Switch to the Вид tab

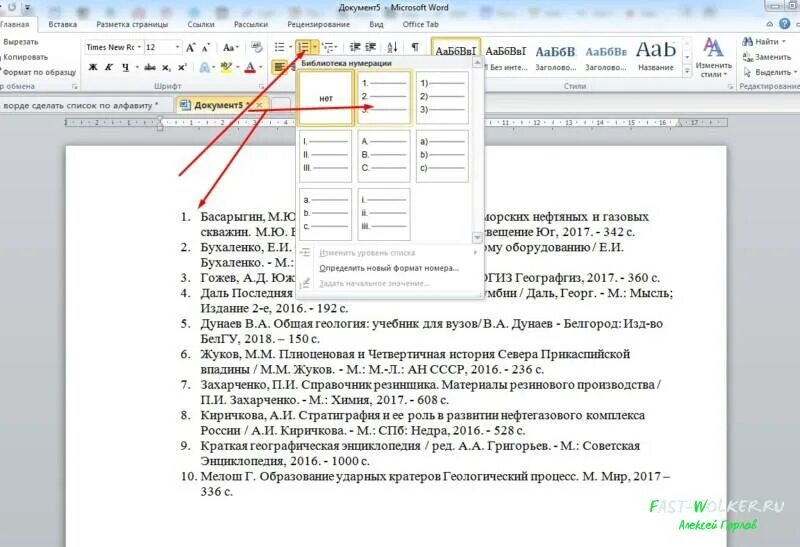pyautogui.click(x=377, y=24)
